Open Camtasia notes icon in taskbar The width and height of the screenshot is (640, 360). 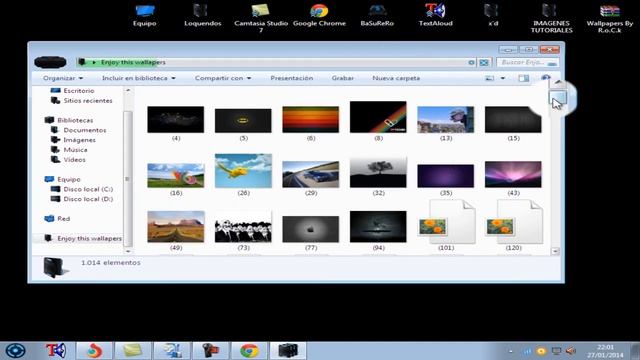(133, 351)
